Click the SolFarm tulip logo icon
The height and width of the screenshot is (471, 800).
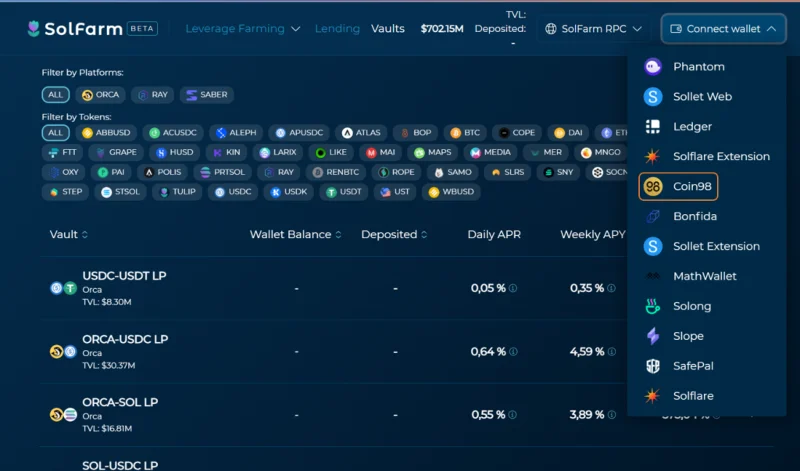coord(33,29)
